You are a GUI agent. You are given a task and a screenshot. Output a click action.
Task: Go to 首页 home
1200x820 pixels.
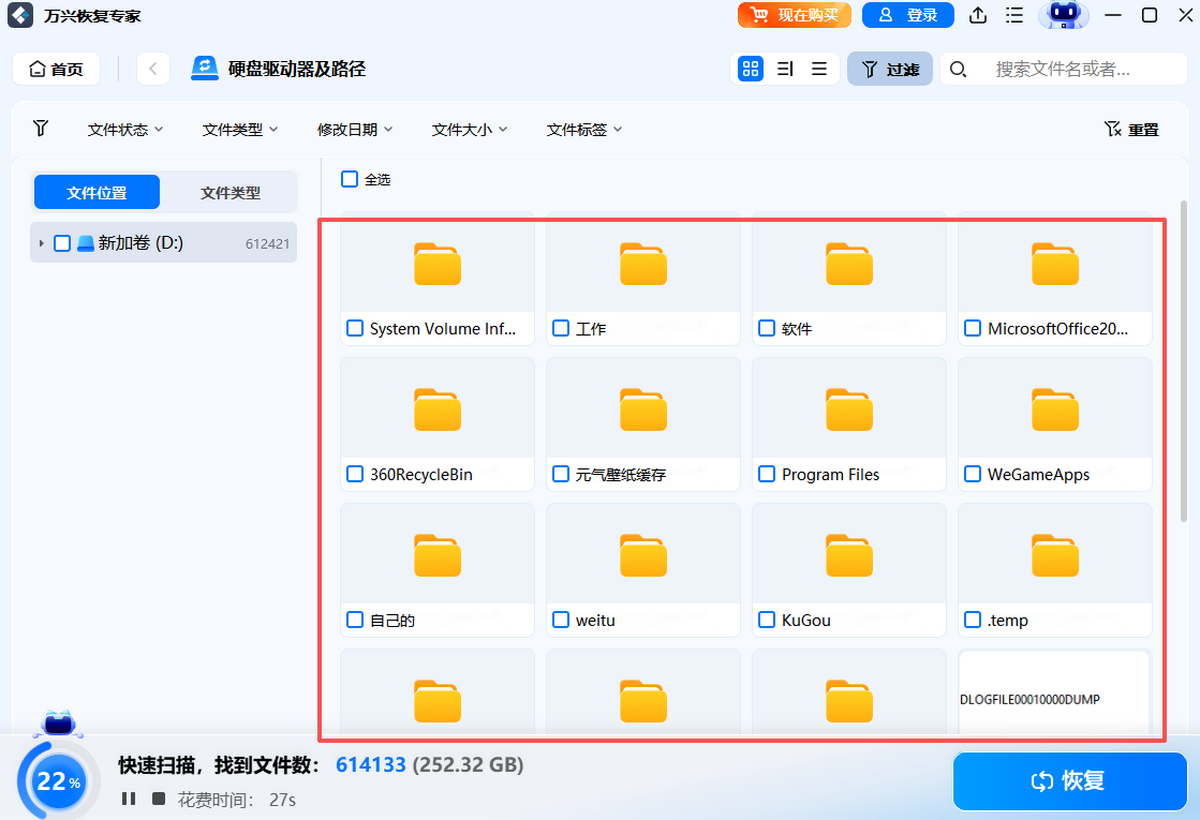(56, 69)
